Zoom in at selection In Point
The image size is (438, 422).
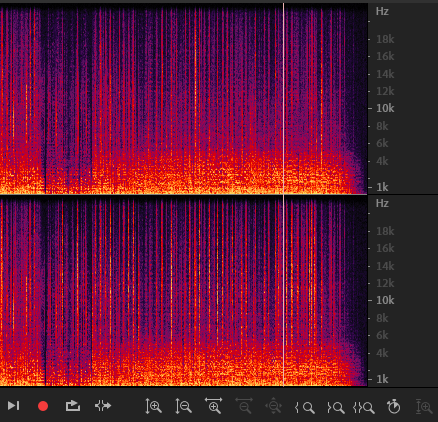click(305, 407)
